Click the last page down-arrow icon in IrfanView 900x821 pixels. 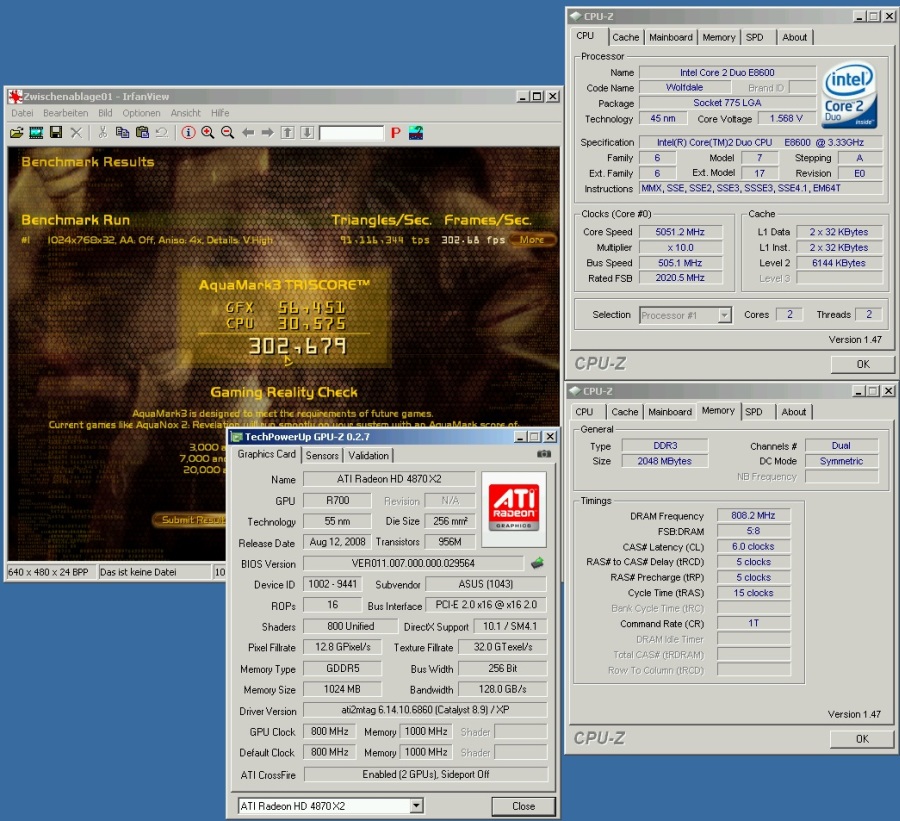click(307, 133)
